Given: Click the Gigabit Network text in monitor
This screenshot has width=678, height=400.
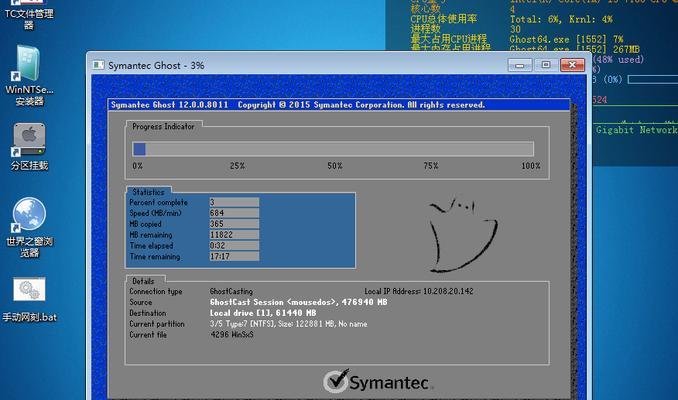Looking at the screenshot, I should click(x=636, y=130).
